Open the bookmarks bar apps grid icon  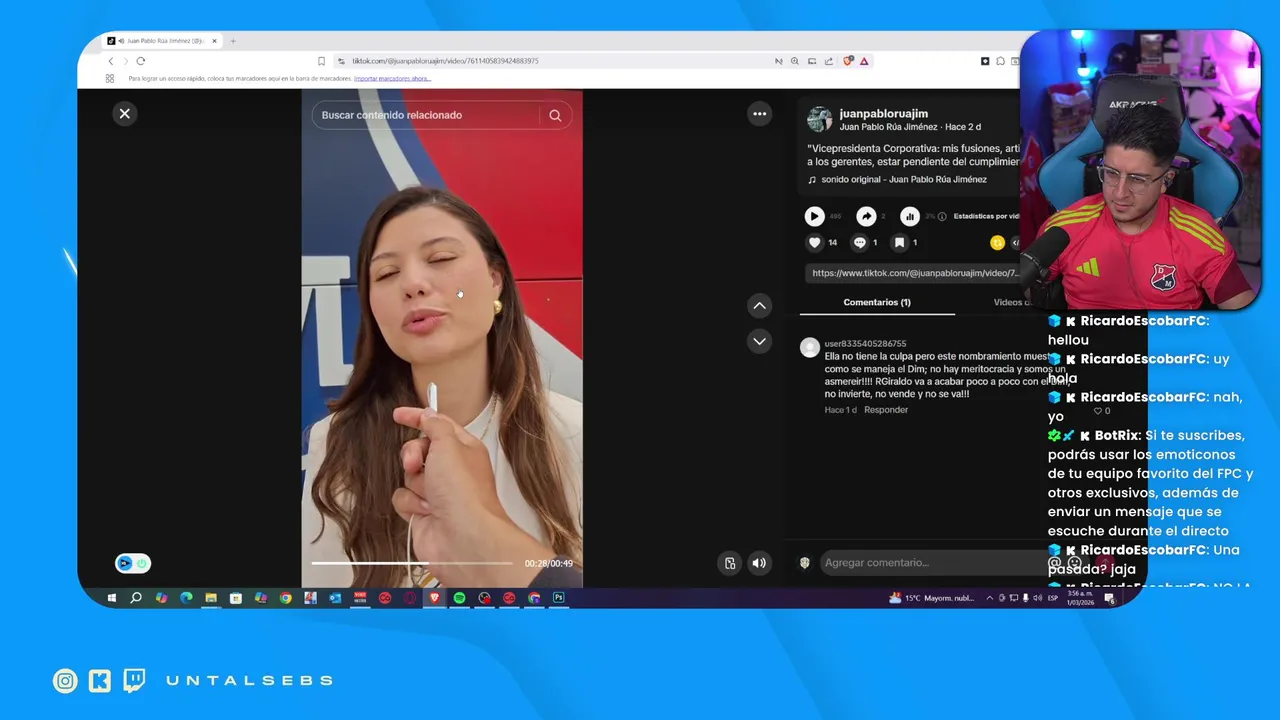point(110,78)
